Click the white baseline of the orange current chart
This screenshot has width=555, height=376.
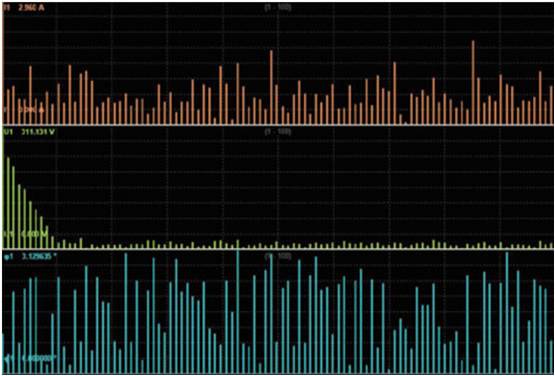click(x=278, y=125)
